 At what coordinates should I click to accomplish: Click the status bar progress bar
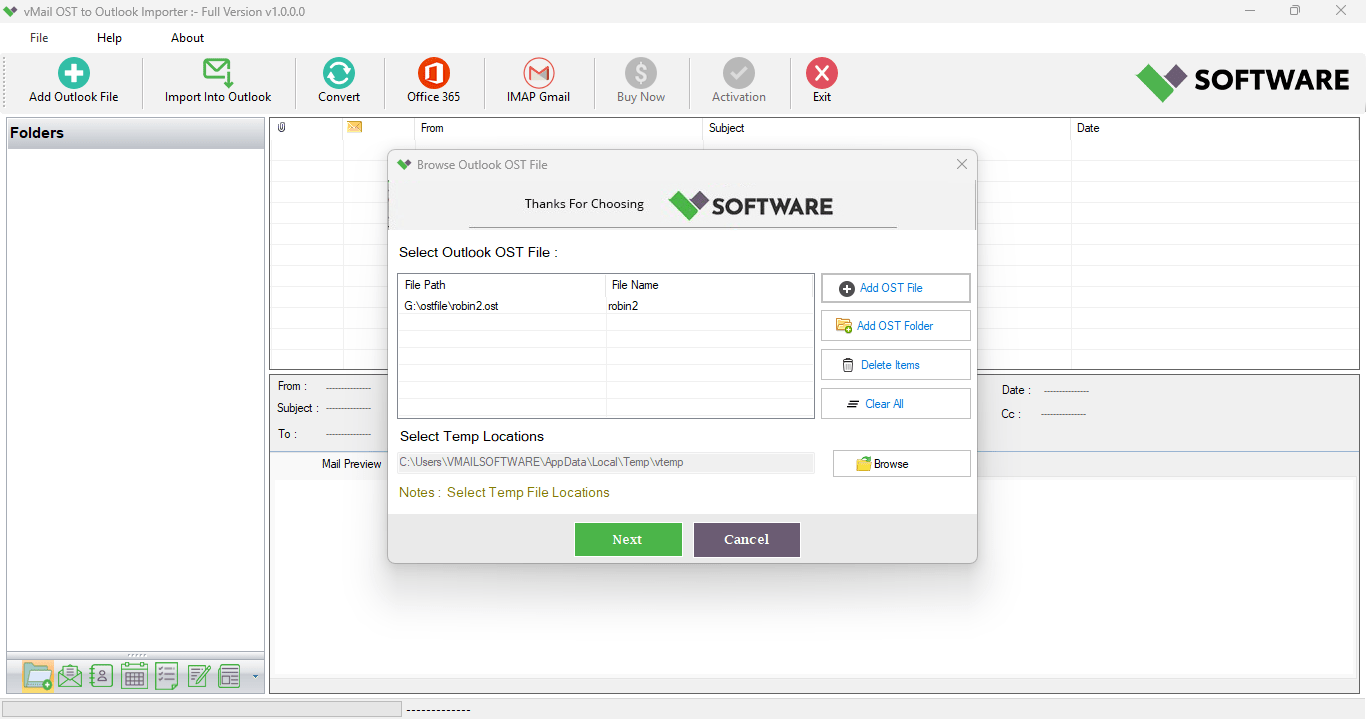point(202,709)
